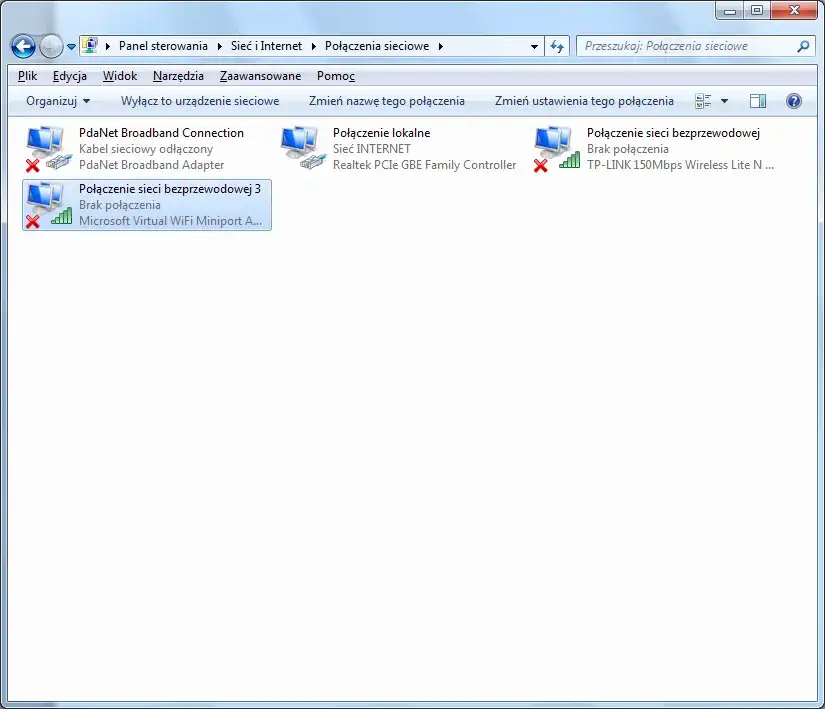Image resolution: width=825 pixels, height=709 pixels.
Task: Open the Narzędzia menu
Action: coord(178,75)
